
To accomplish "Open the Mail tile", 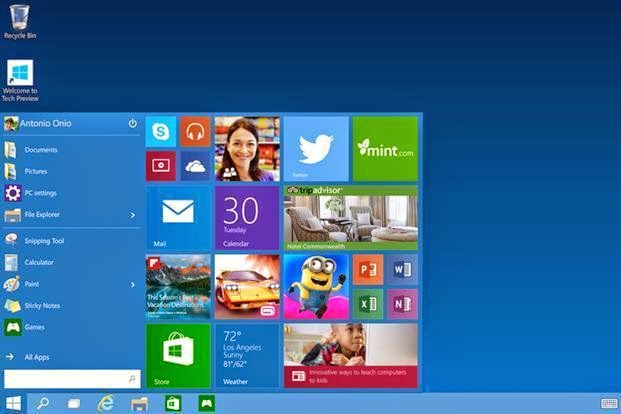I will coord(178,218).
